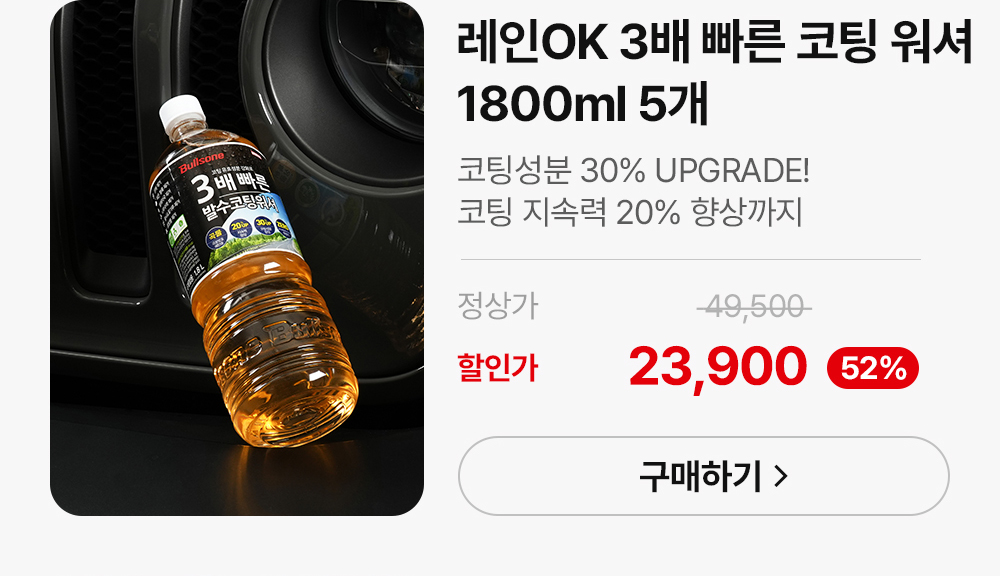This screenshot has width=1000, height=576.
Task: Click the divider line above 정상가
Action: click(691, 260)
